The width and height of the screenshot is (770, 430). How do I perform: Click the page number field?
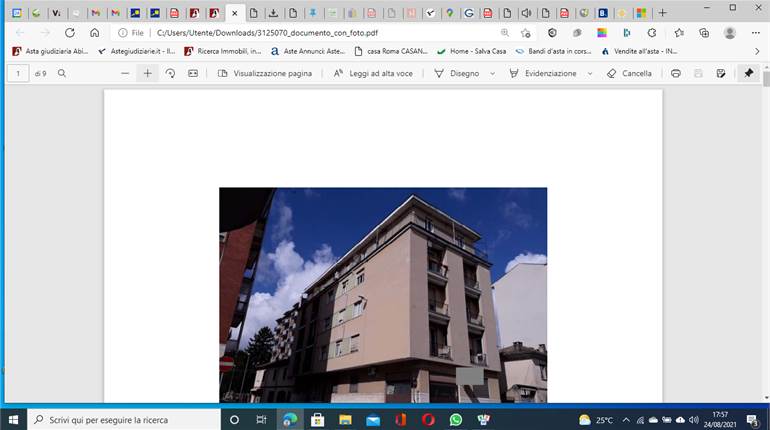pos(18,73)
